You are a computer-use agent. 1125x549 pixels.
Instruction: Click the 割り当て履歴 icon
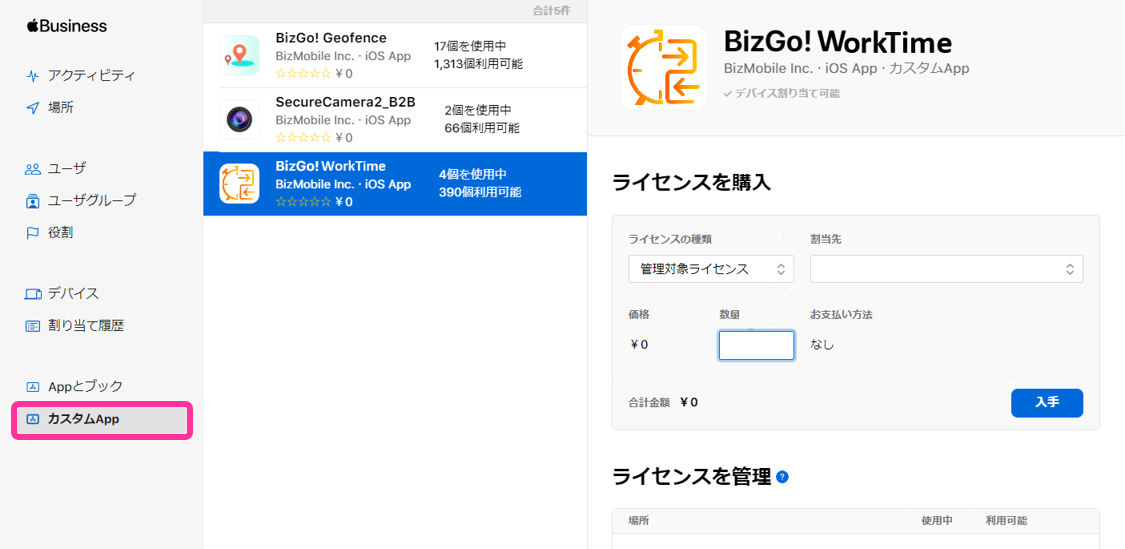click(33, 326)
